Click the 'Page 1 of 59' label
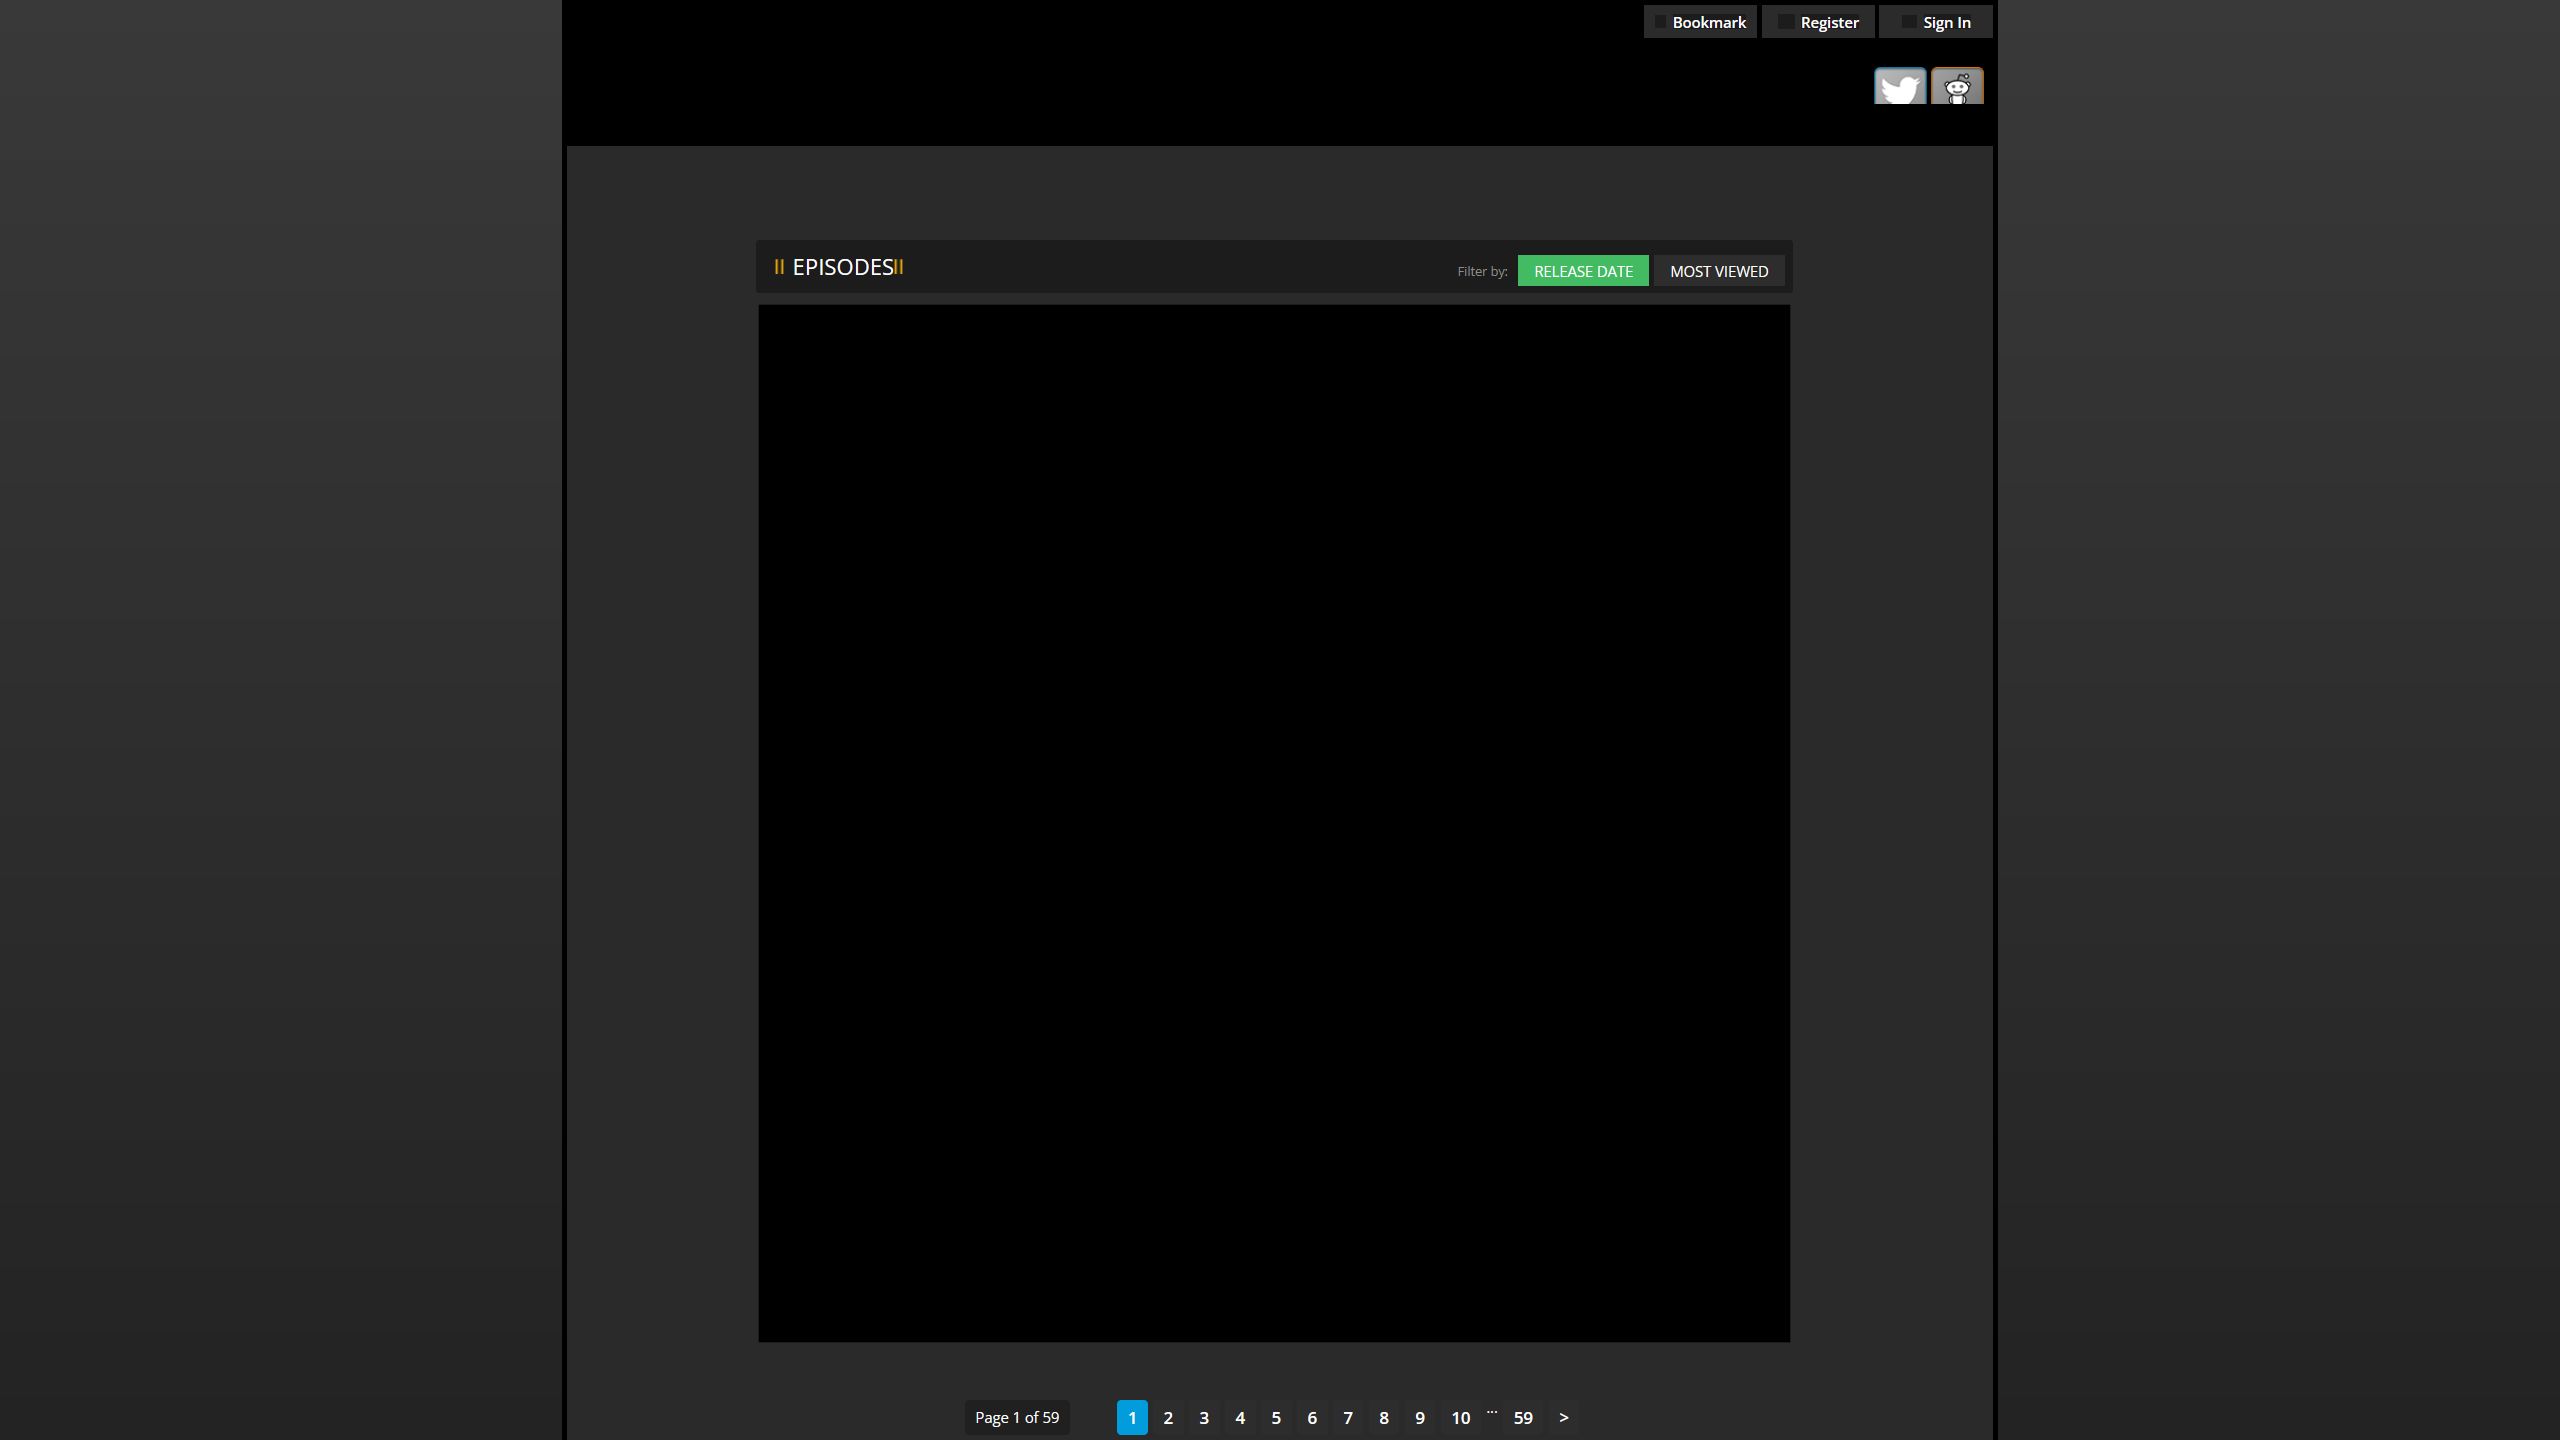Viewport: 2560px width, 1440px height. tap(1017, 1417)
